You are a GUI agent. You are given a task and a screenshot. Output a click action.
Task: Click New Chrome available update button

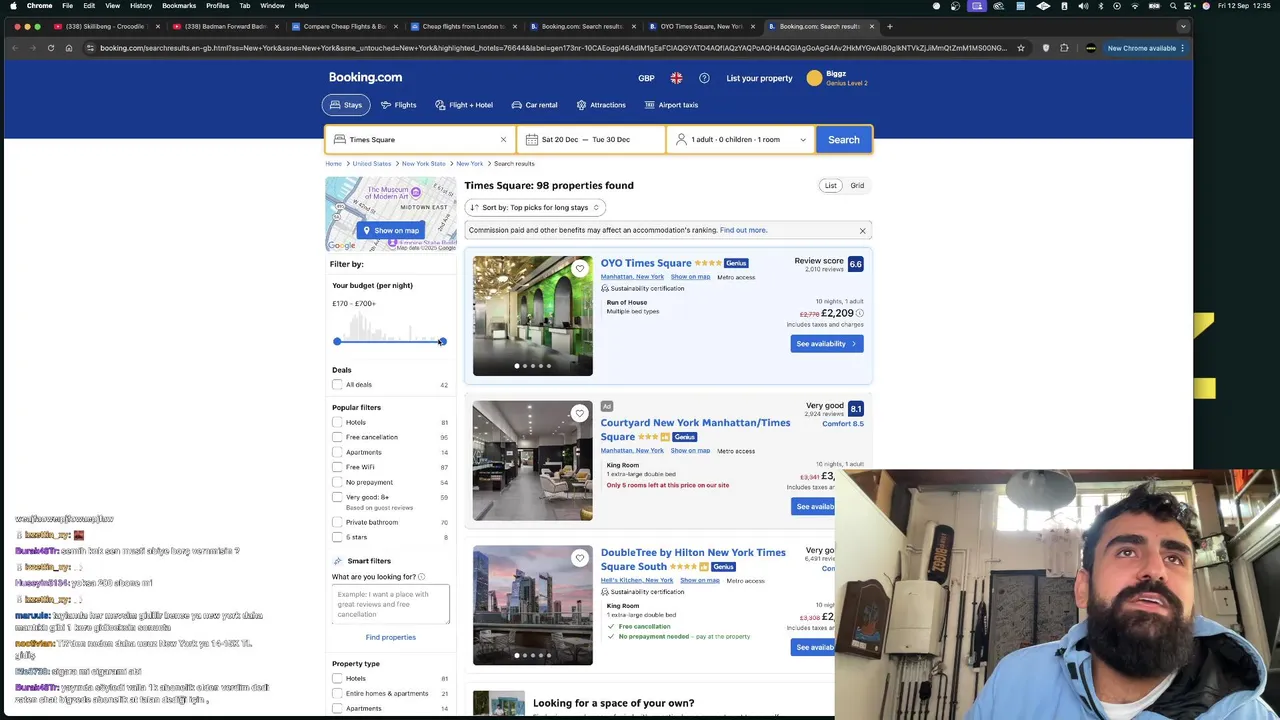pos(1141,48)
